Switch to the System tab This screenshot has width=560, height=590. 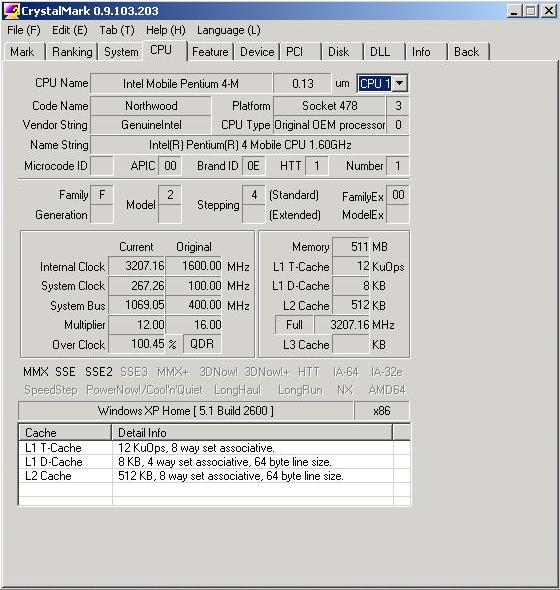[121, 52]
